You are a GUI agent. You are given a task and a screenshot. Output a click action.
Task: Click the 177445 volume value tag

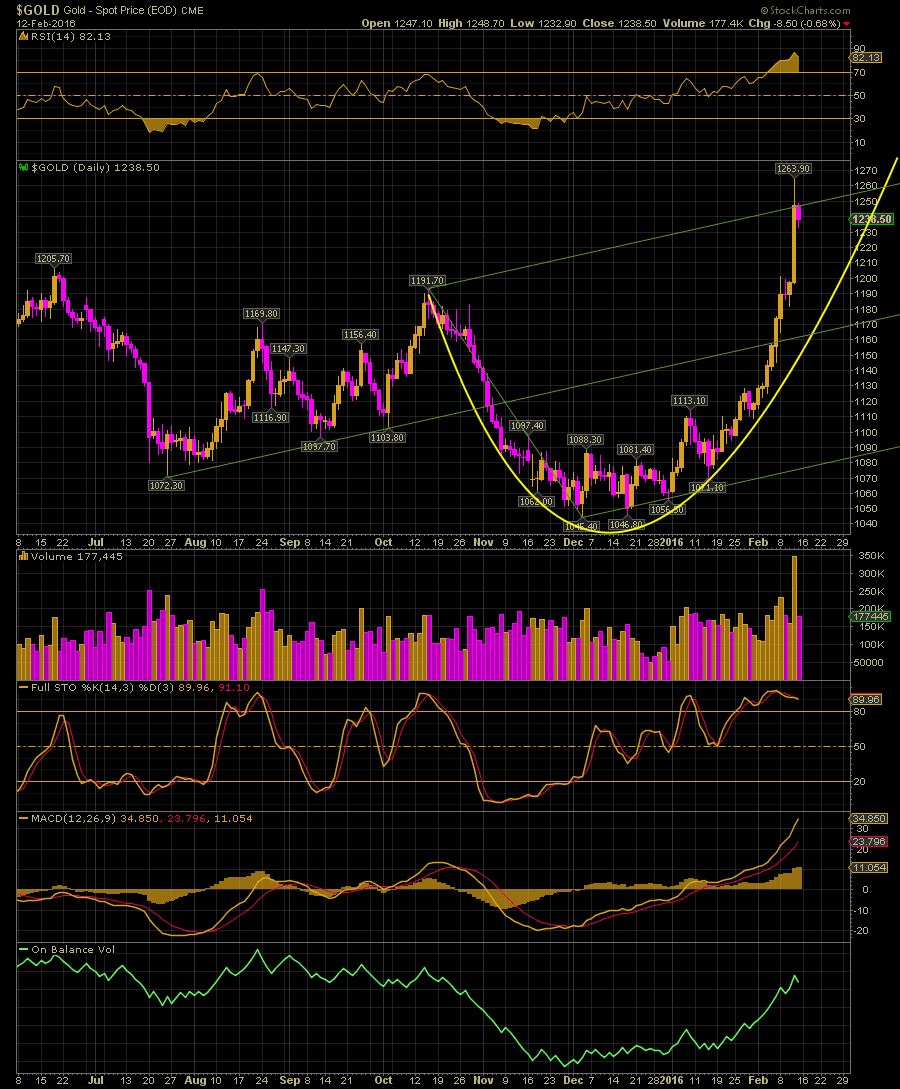(867, 617)
